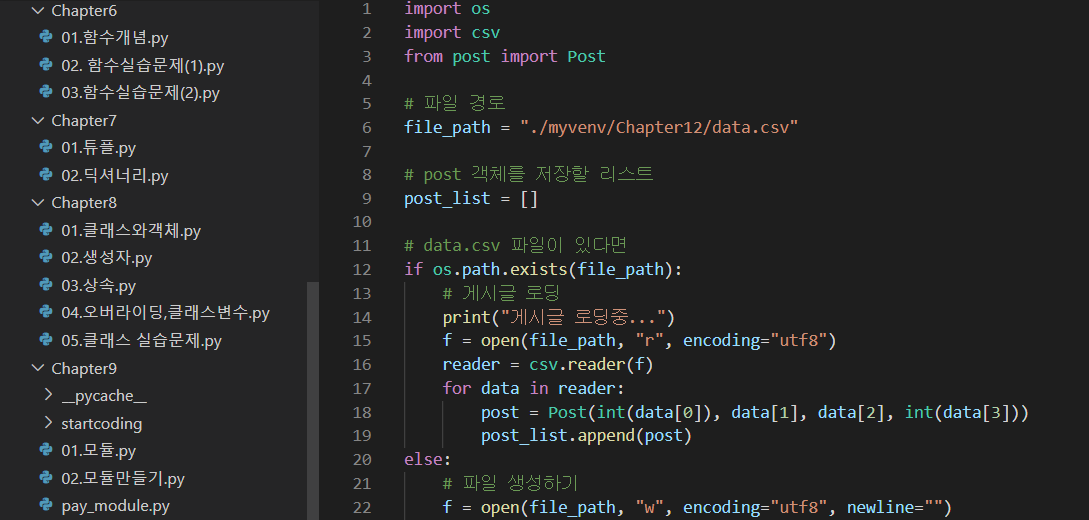The image size is (1089, 520).
Task: Click 'if os.path.exists(file_path):' line
Action: 543,269
